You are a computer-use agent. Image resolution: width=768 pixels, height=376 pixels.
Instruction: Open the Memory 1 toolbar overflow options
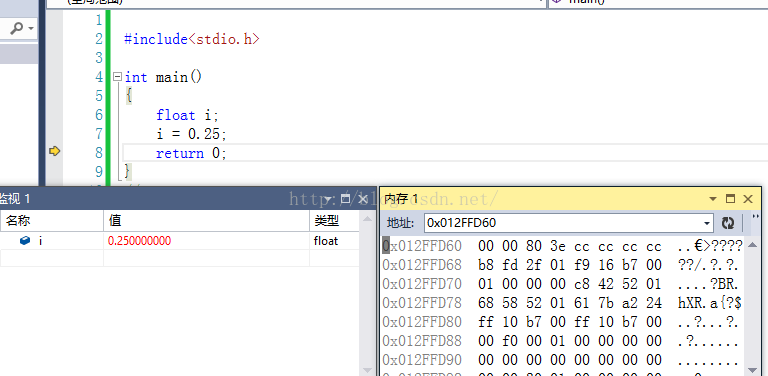pos(756,216)
